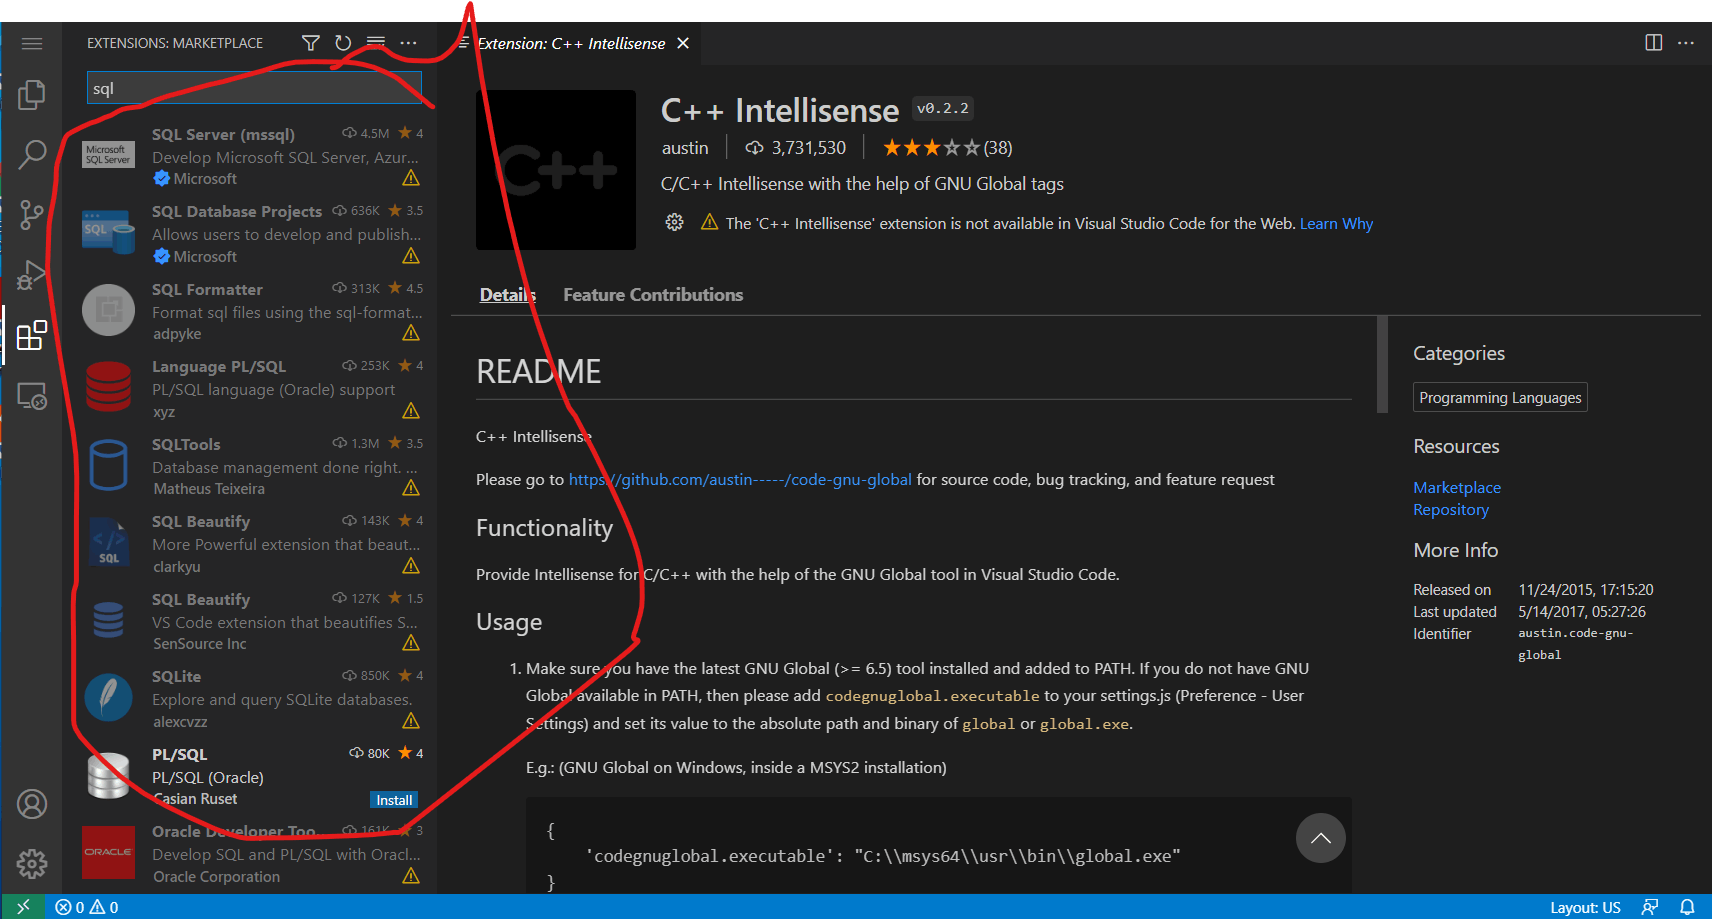This screenshot has height=919, width=1712.
Task: Click the version badge v0.2.2
Action: (x=942, y=108)
